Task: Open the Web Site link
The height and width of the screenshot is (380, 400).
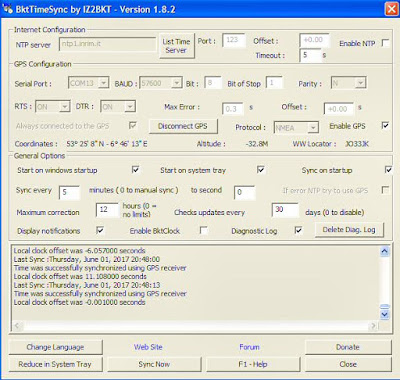Action: pyautogui.click(x=148, y=347)
